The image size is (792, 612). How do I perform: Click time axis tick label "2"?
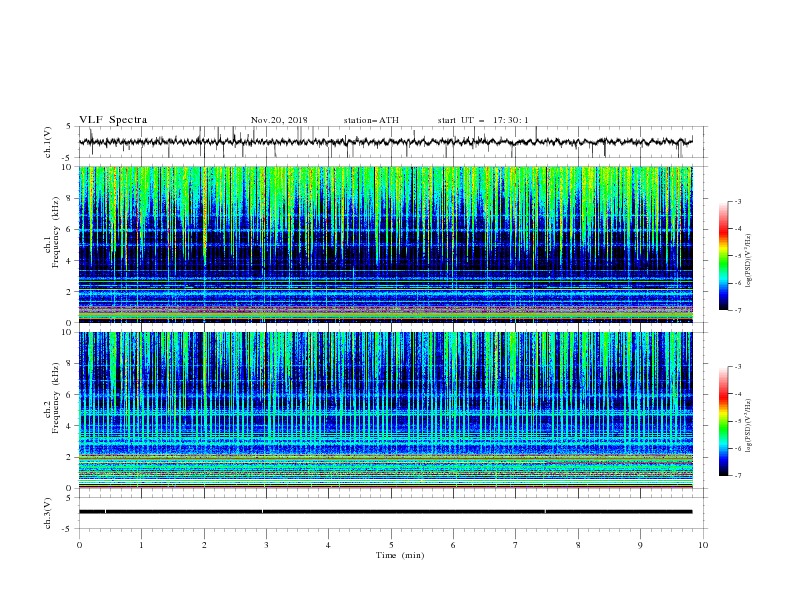click(204, 545)
